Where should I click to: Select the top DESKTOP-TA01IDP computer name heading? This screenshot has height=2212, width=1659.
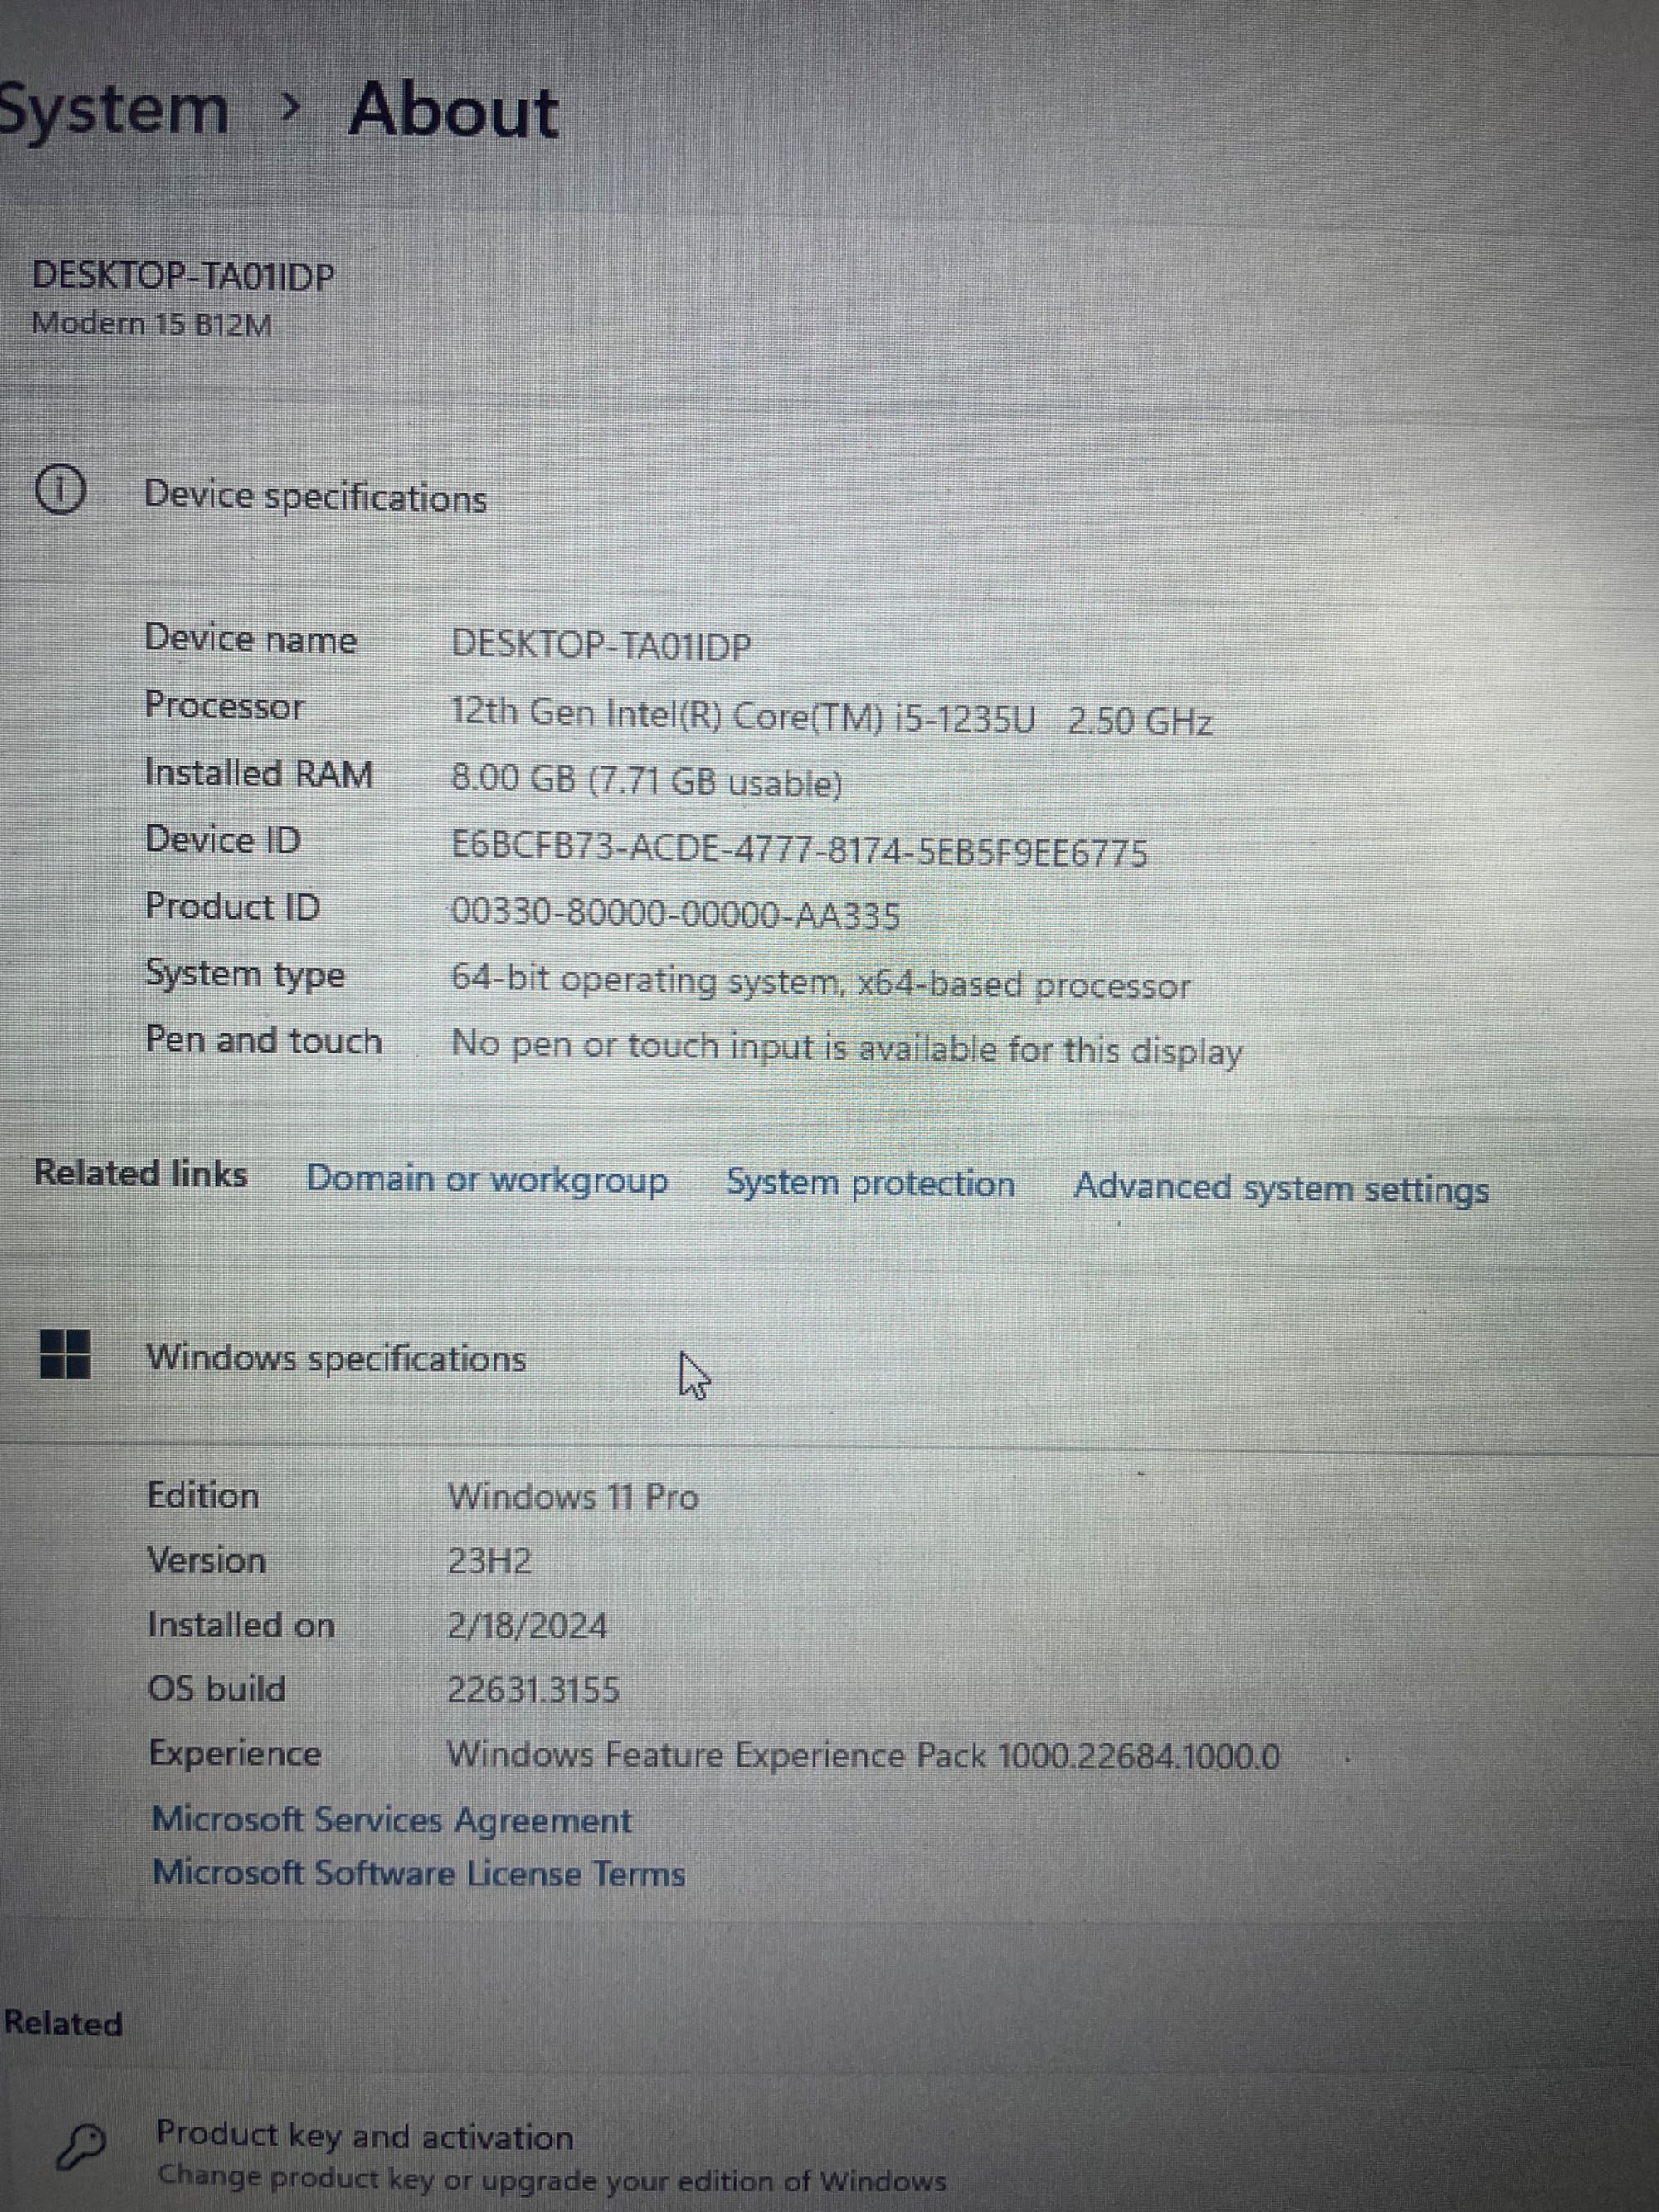coord(183,275)
